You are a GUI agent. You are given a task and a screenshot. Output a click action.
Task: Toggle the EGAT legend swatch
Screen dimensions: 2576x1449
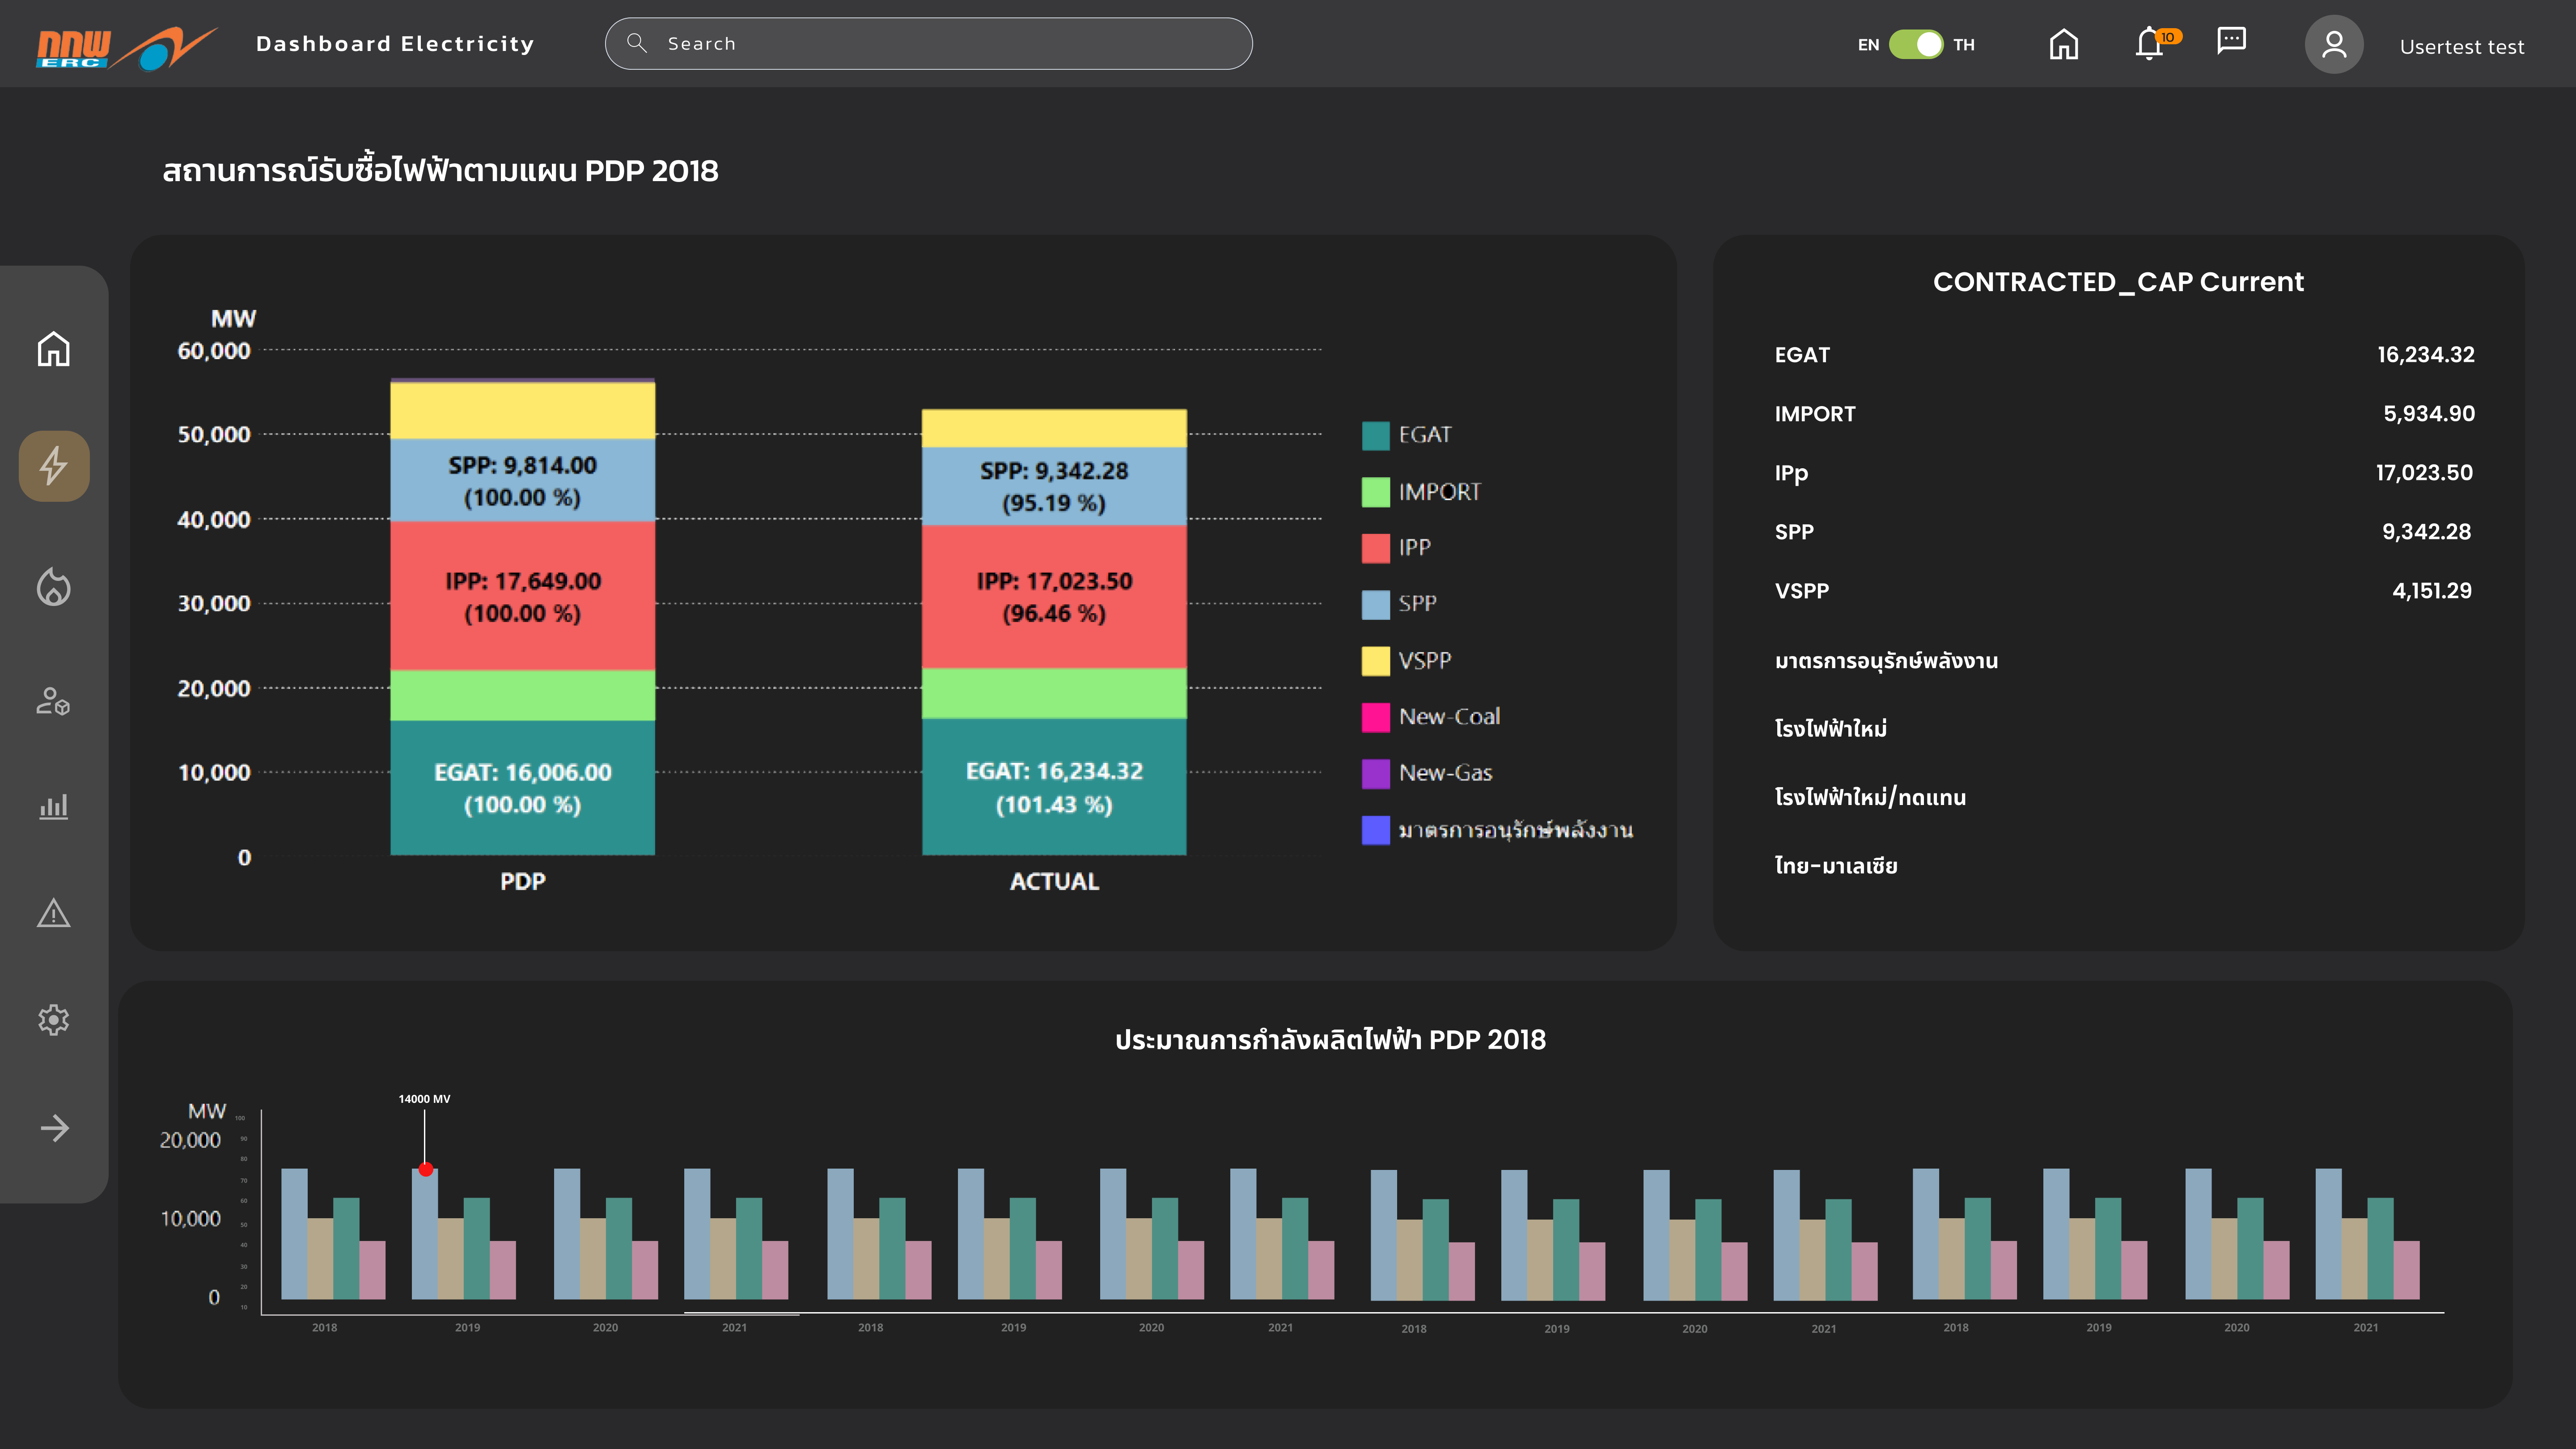(1376, 435)
